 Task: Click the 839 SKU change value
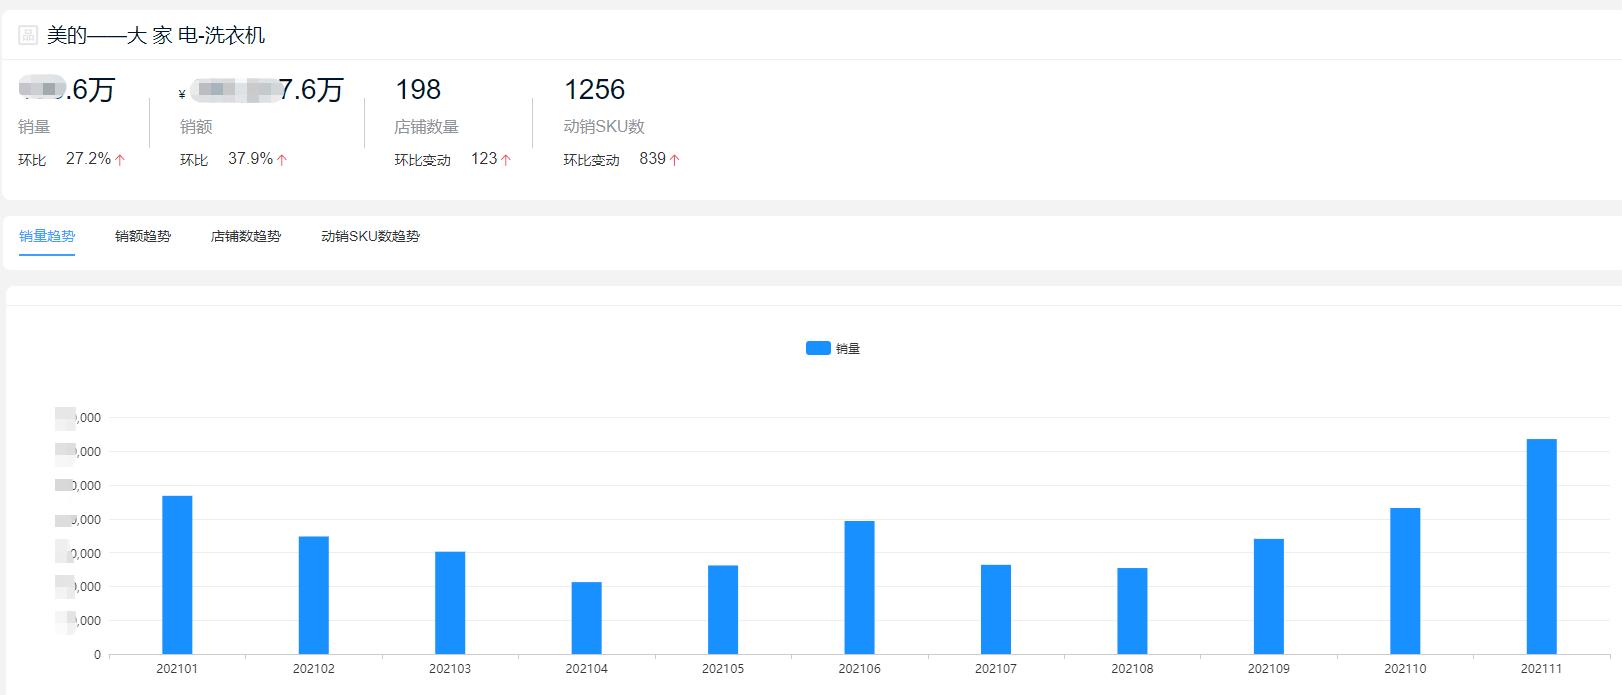point(652,159)
